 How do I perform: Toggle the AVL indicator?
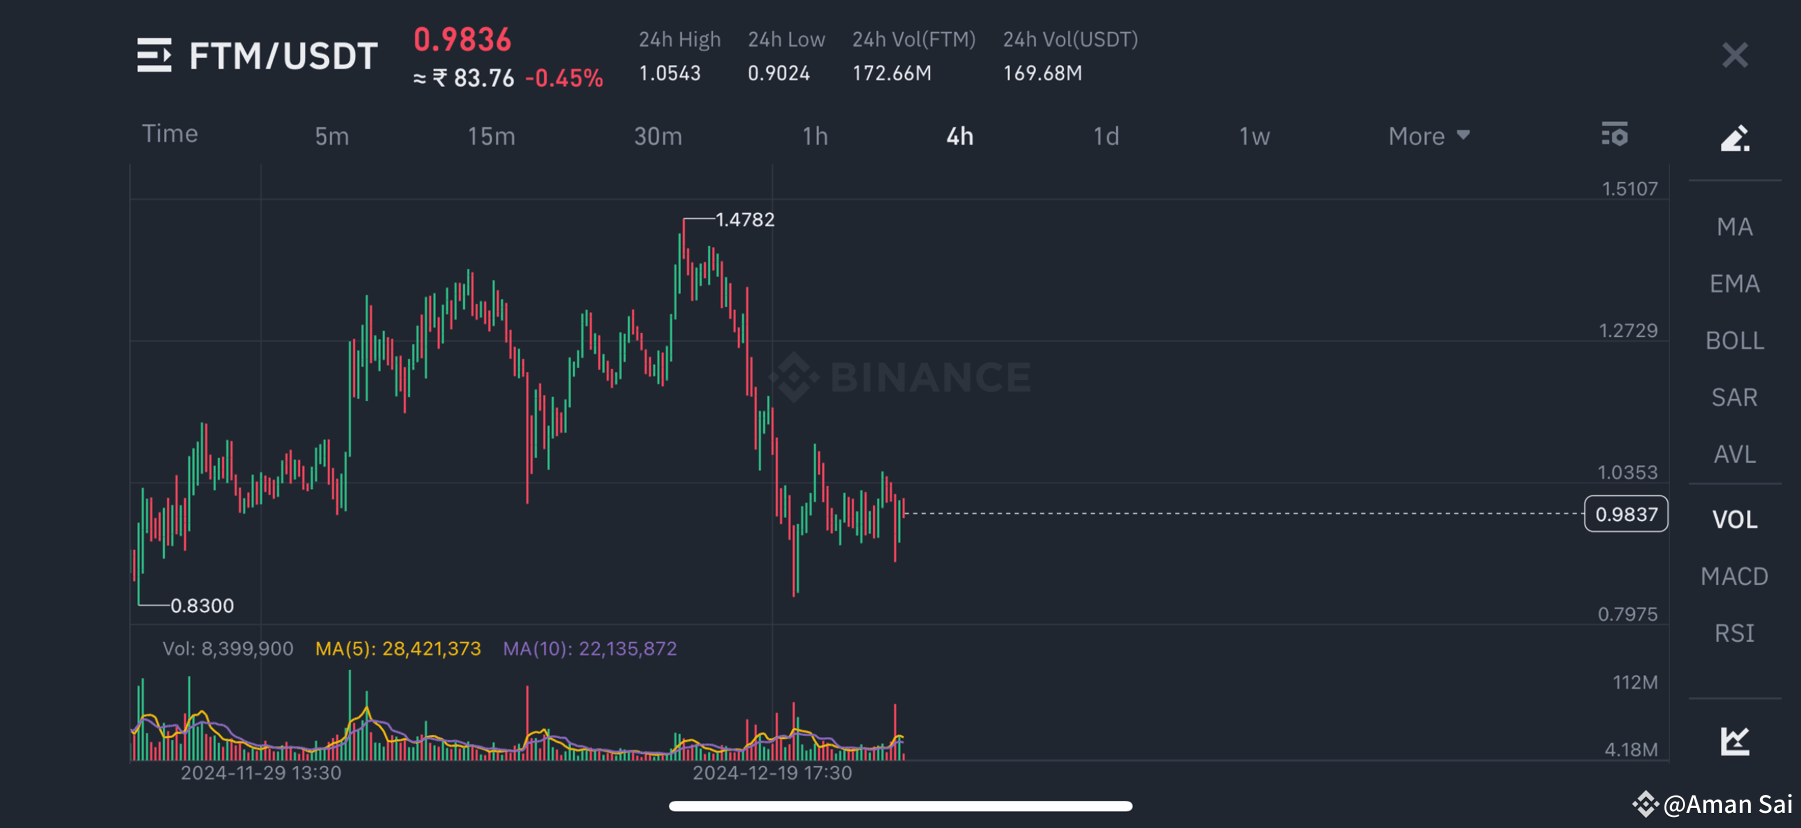click(1734, 454)
